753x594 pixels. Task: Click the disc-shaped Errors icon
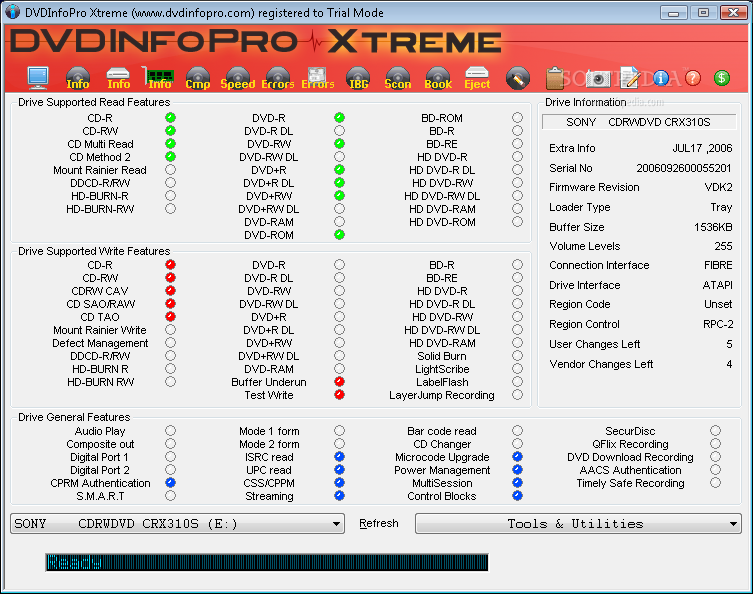point(278,78)
